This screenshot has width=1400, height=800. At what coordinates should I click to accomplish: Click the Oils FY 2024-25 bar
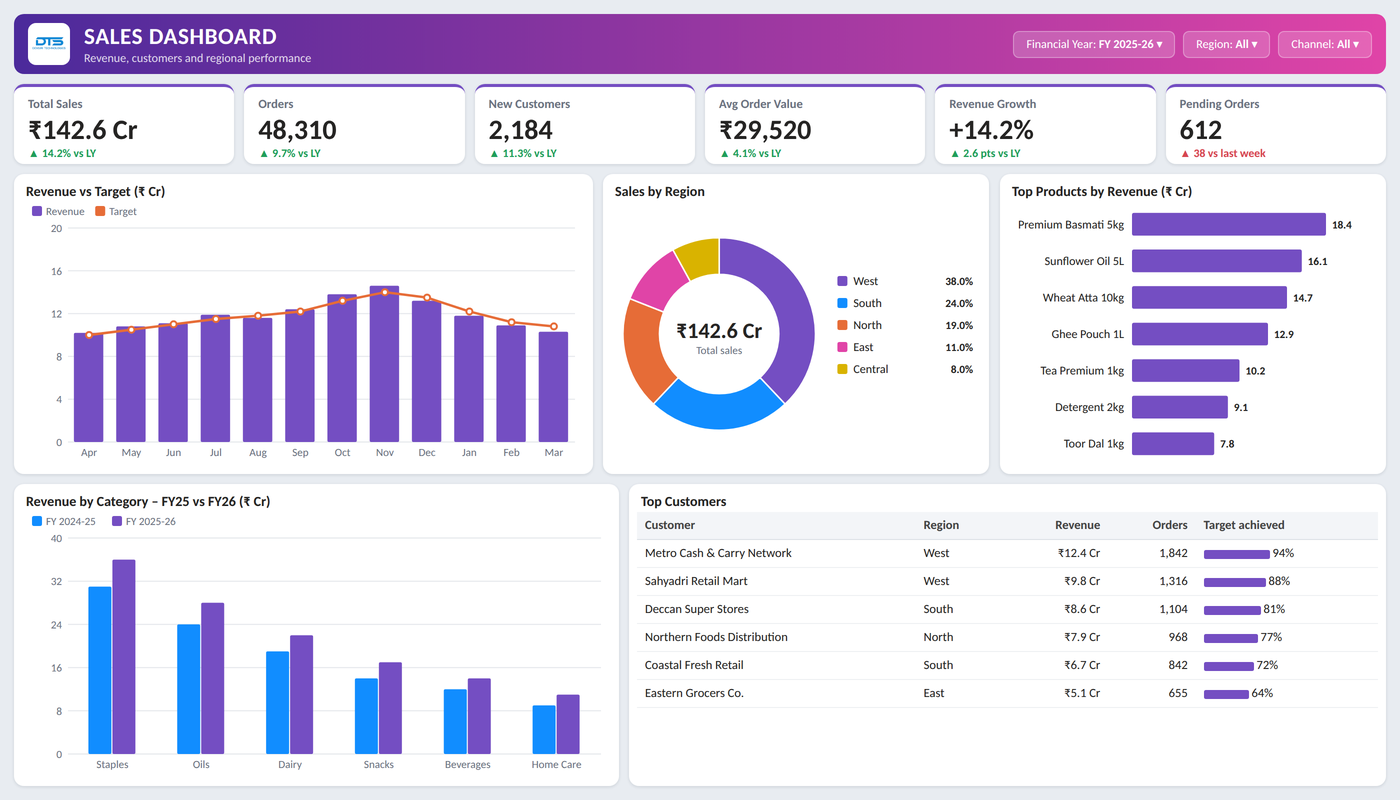[189, 689]
